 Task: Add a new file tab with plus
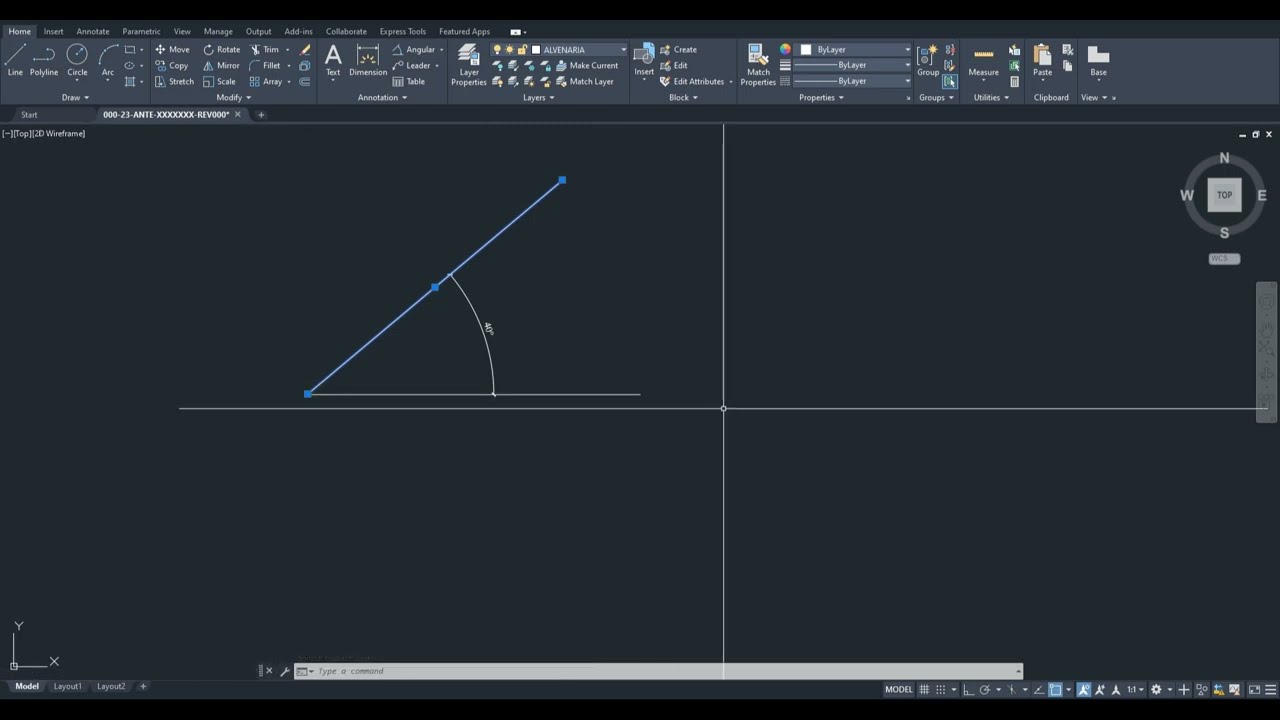261,114
